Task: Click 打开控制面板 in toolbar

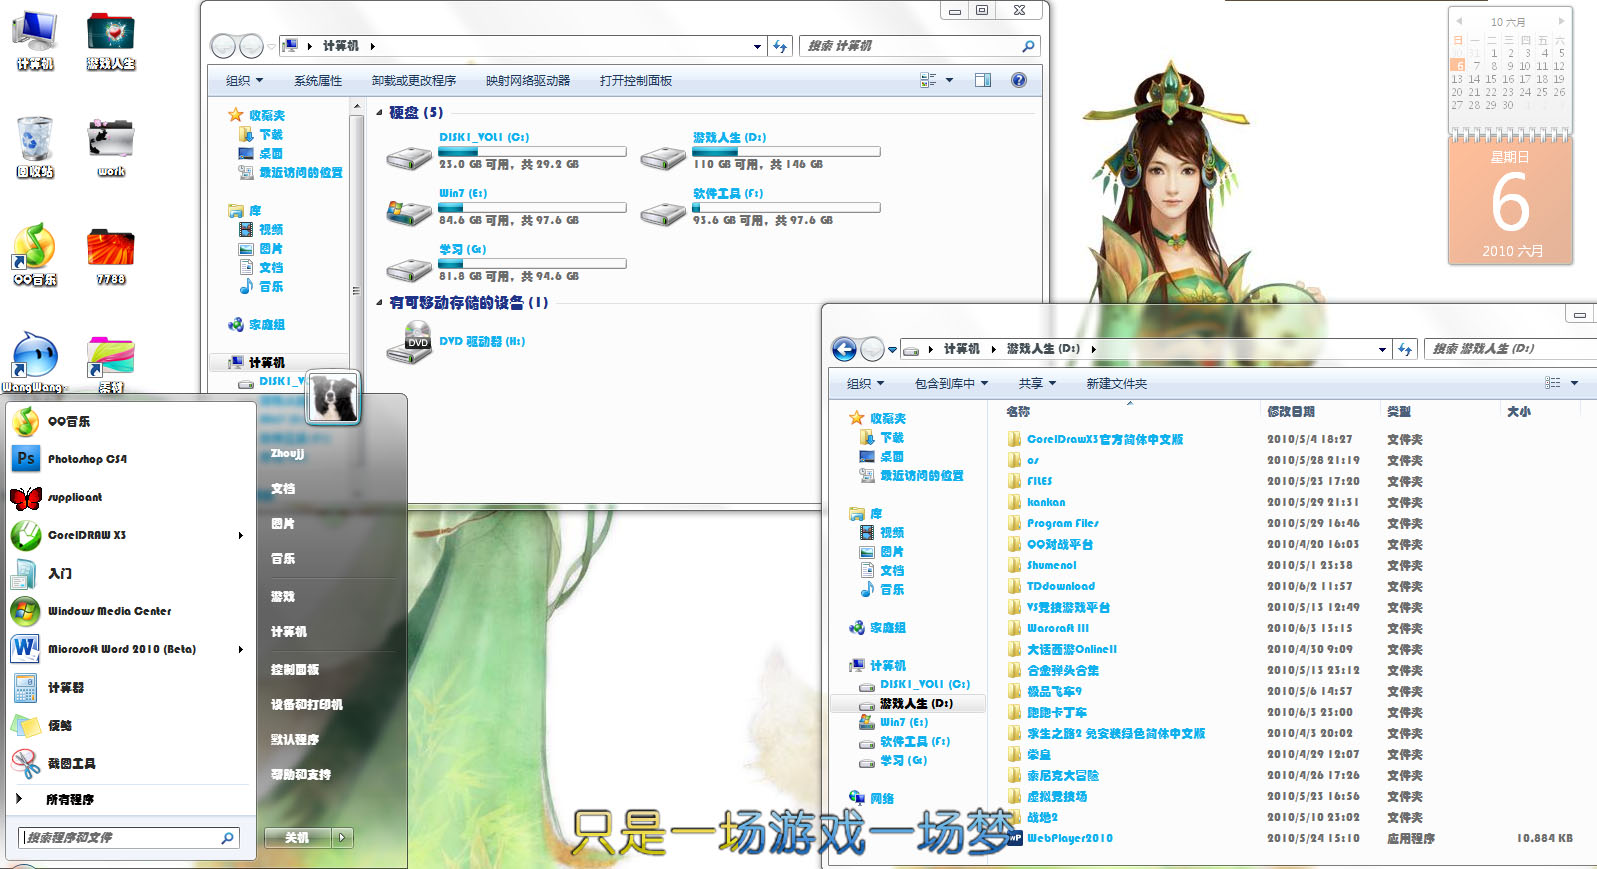Action: 636,80
